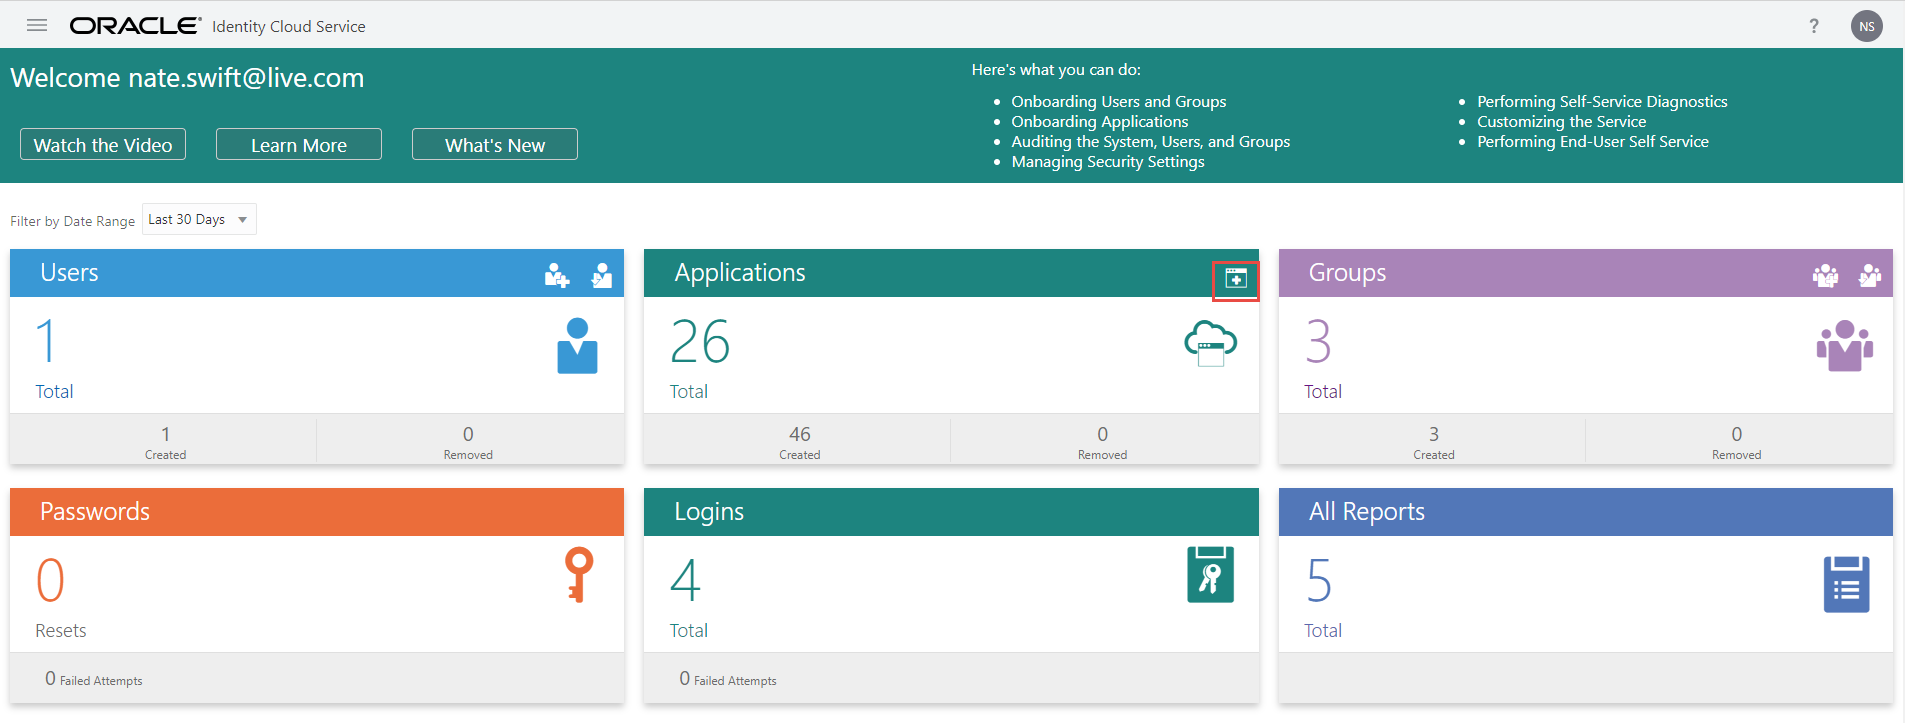Click the help question mark icon
Image resolution: width=1905 pixels, height=723 pixels.
click(1814, 26)
